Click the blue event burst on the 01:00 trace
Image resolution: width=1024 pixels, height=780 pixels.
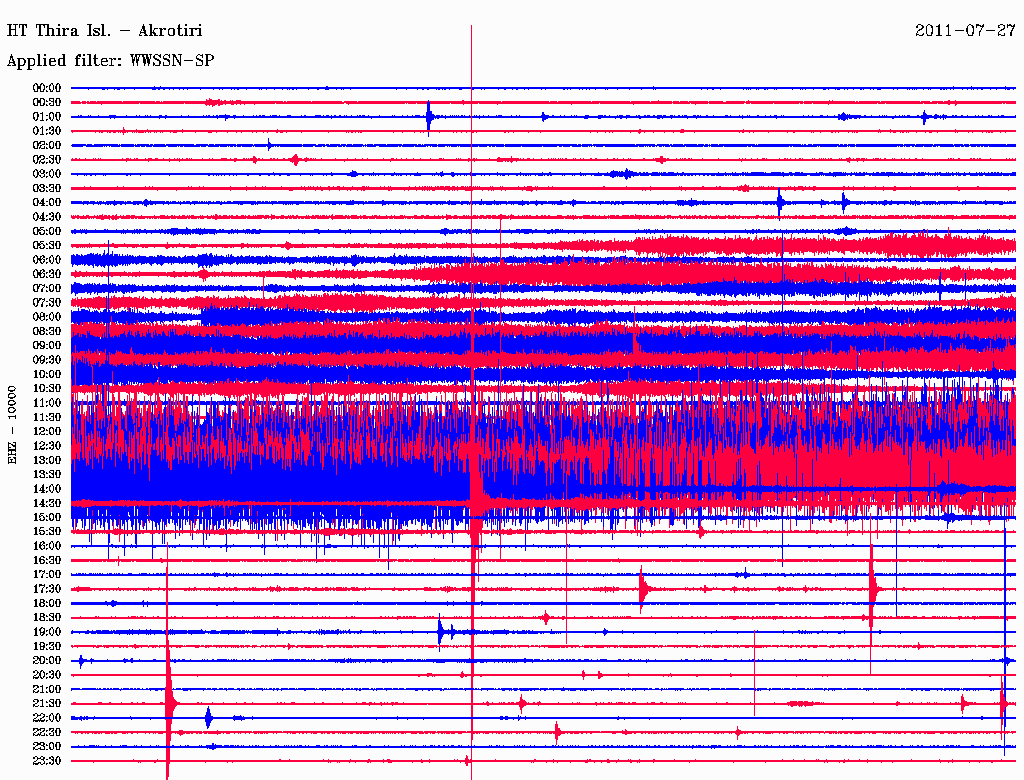pos(429,118)
